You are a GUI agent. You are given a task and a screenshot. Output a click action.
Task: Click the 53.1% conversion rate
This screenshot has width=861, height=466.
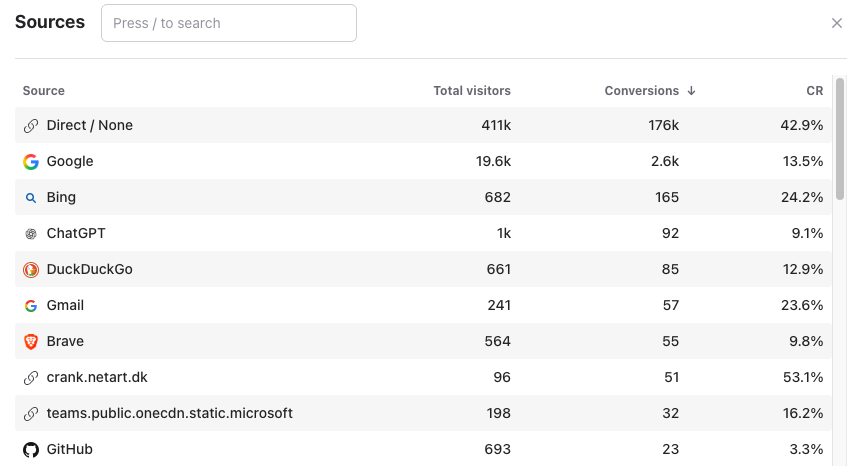coord(803,377)
